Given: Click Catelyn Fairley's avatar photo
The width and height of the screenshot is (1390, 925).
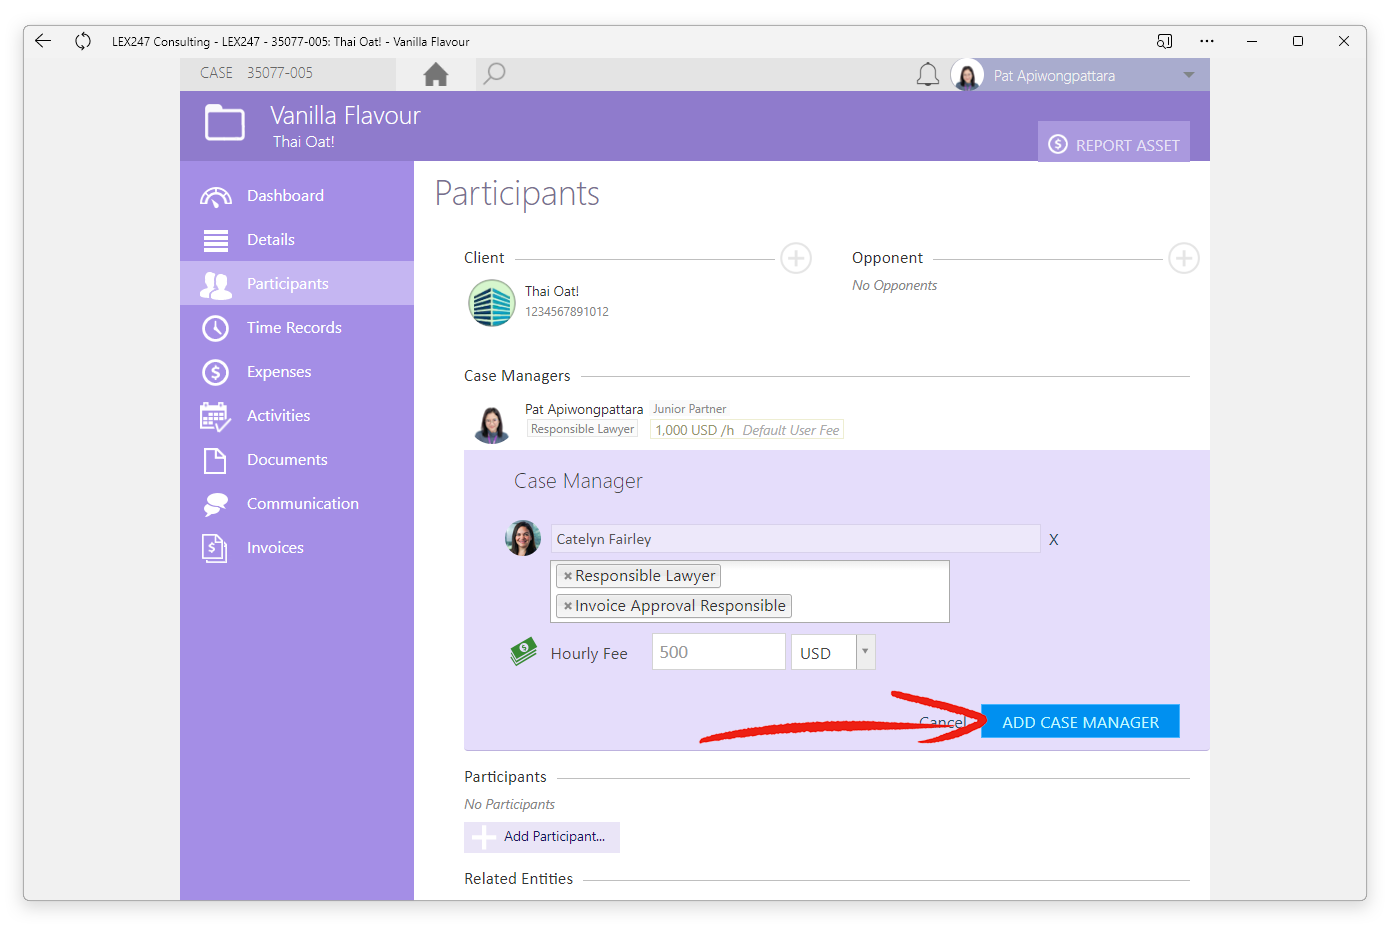Looking at the screenshot, I should pyautogui.click(x=523, y=538).
